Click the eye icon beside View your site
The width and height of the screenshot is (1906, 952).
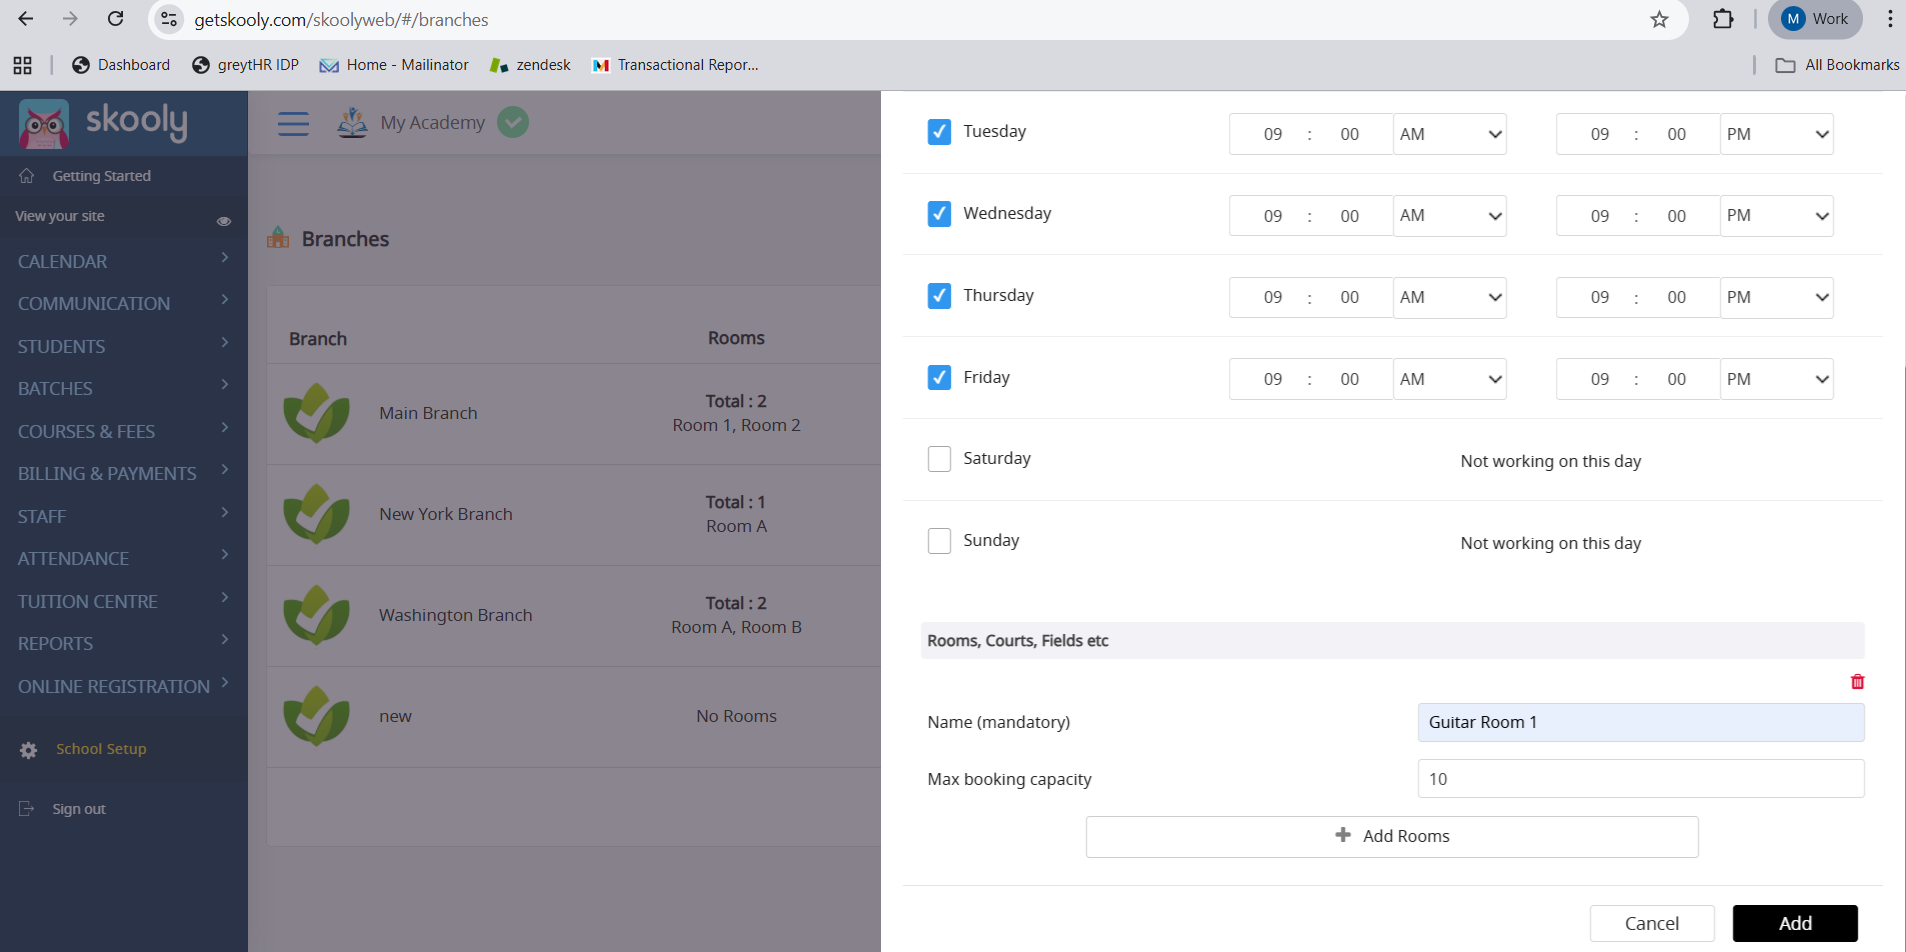[224, 221]
